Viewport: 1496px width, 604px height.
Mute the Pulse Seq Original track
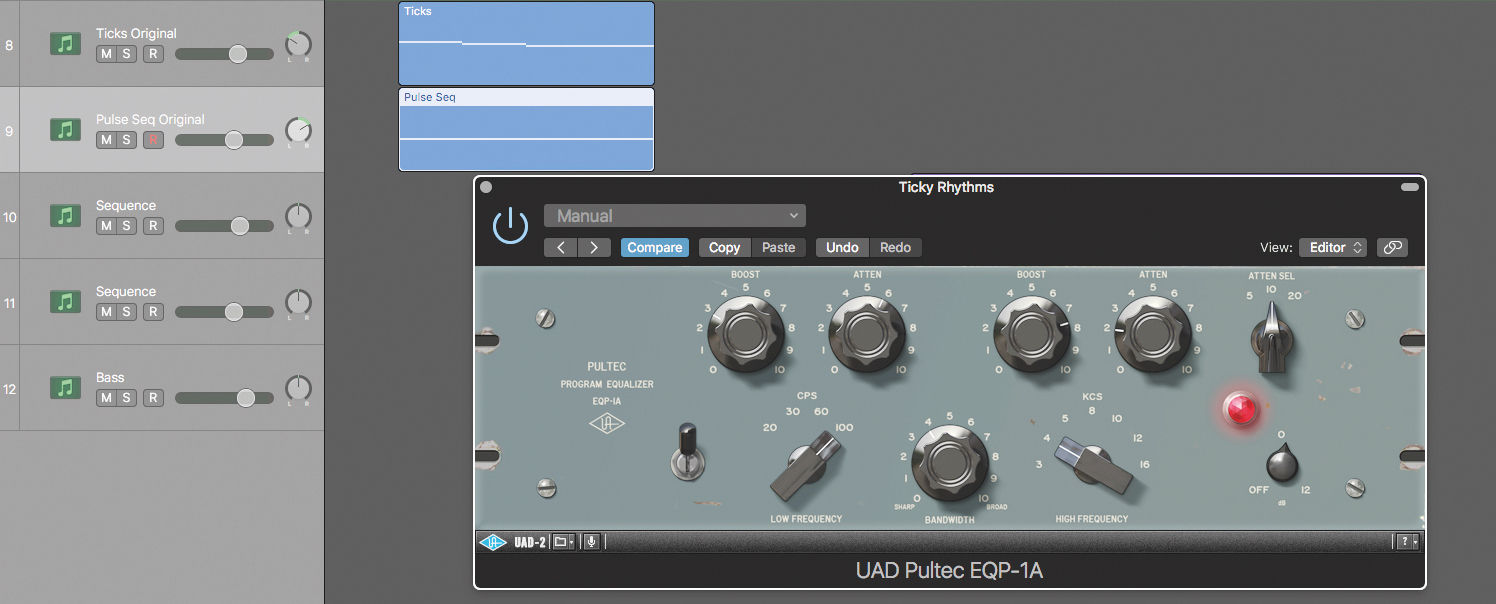point(106,140)
